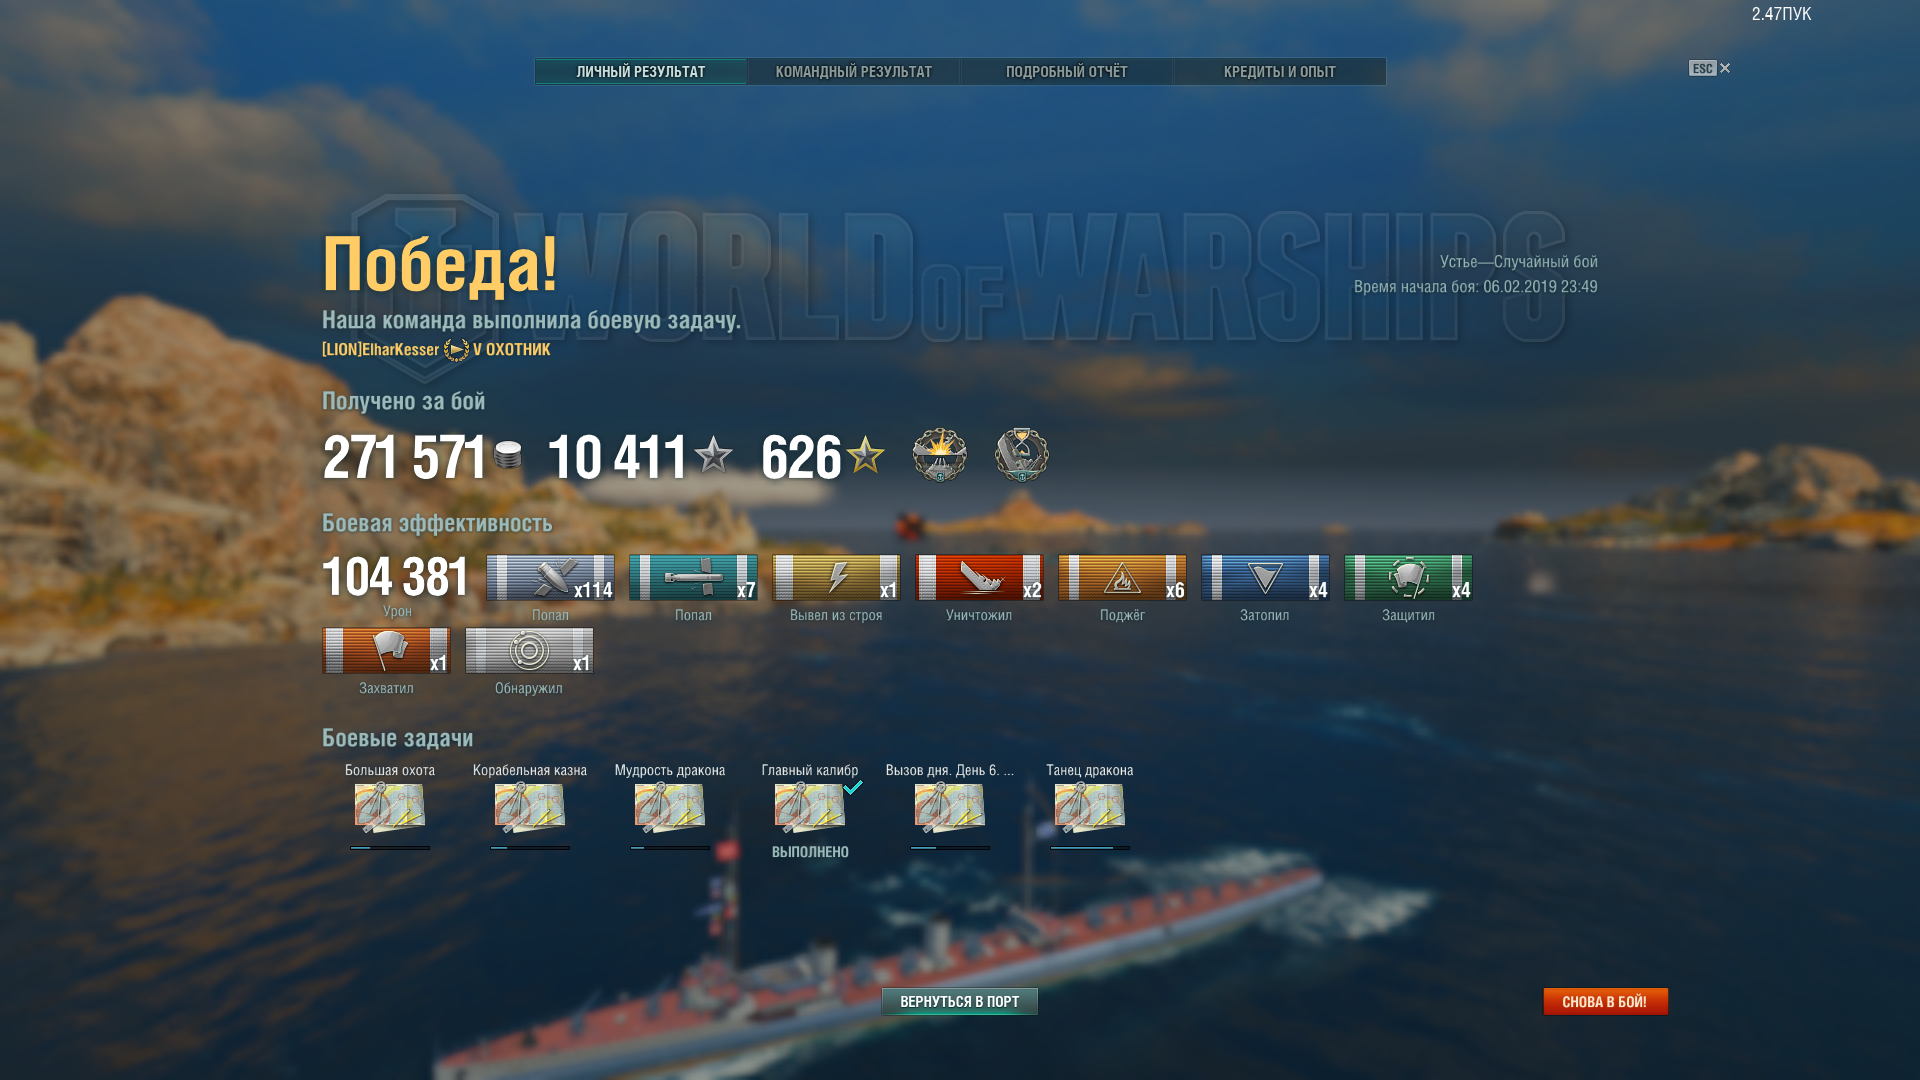Viewport: 1920px width, 1080px height.
Task: Select the torpedo hits ribbon x7
Action: click(x=693, y=578)
